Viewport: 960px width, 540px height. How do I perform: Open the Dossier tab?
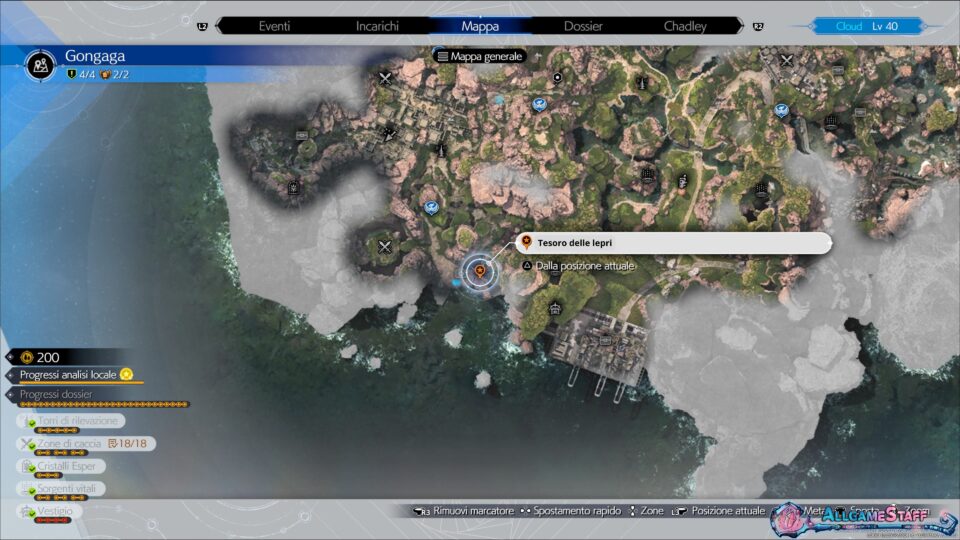(583, 26)
